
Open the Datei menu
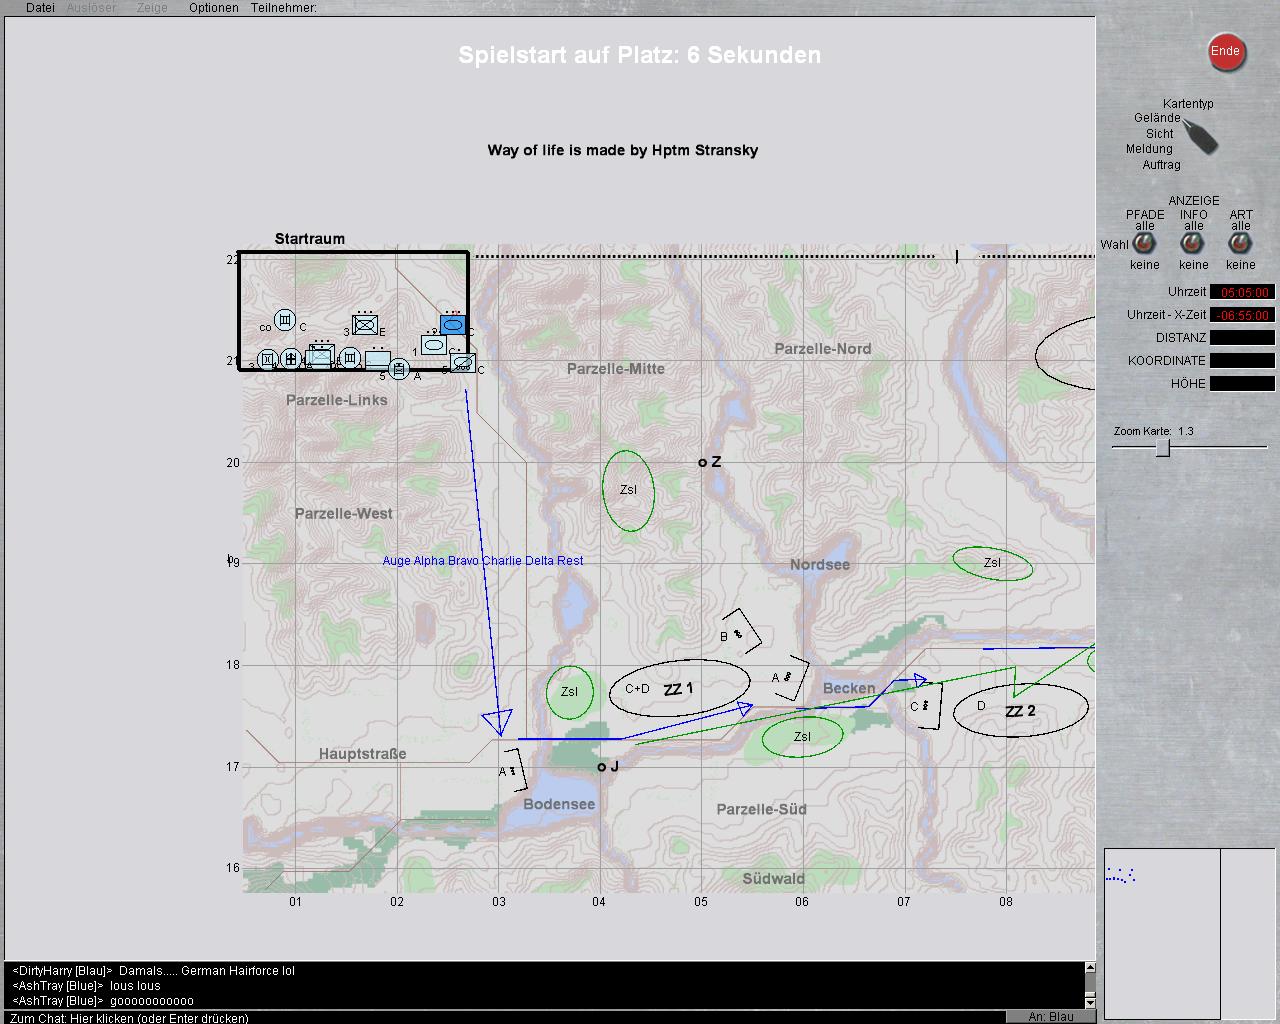[40, 8]
